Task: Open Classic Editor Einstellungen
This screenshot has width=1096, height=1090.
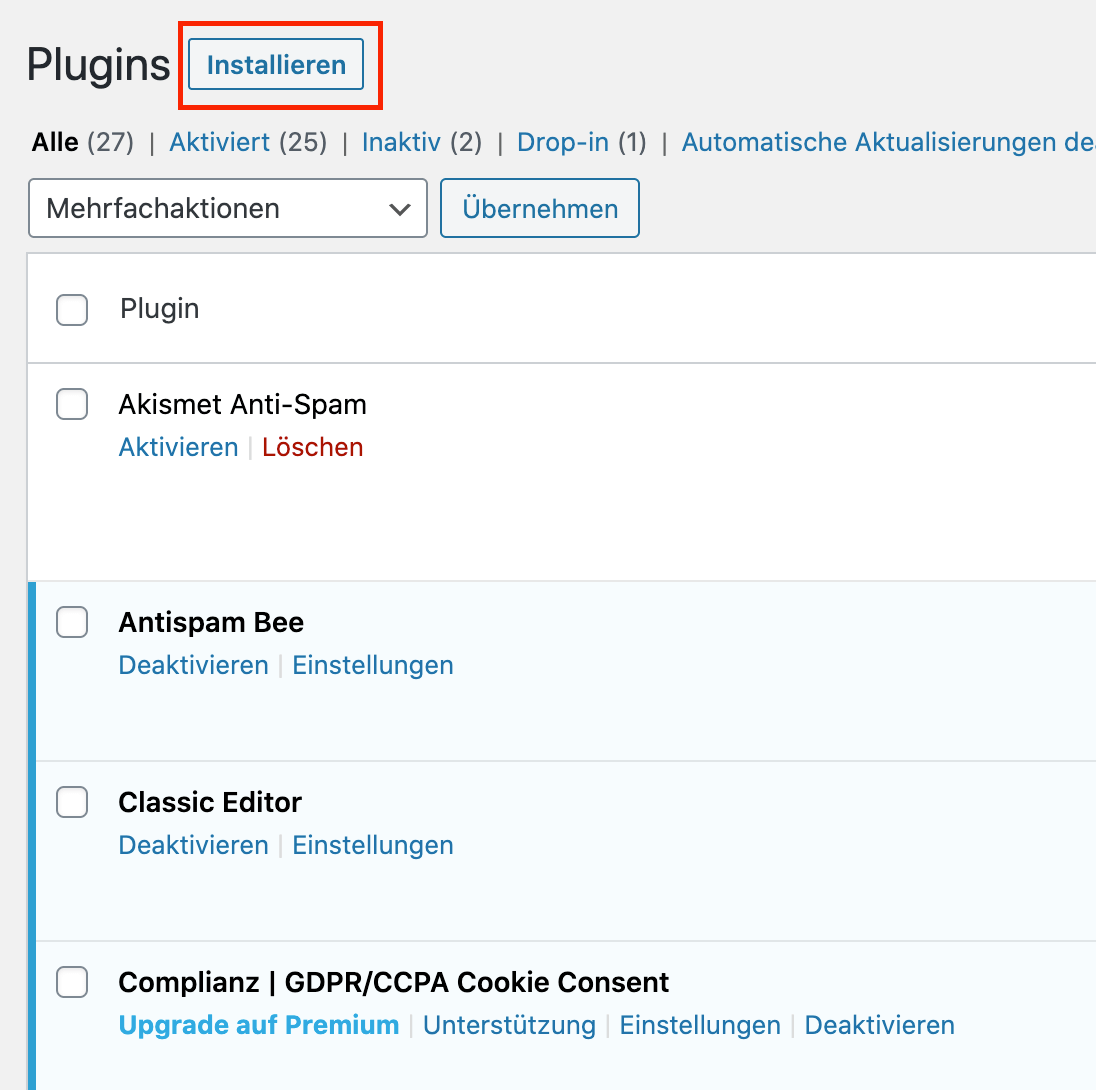Action: pos(373,845)
